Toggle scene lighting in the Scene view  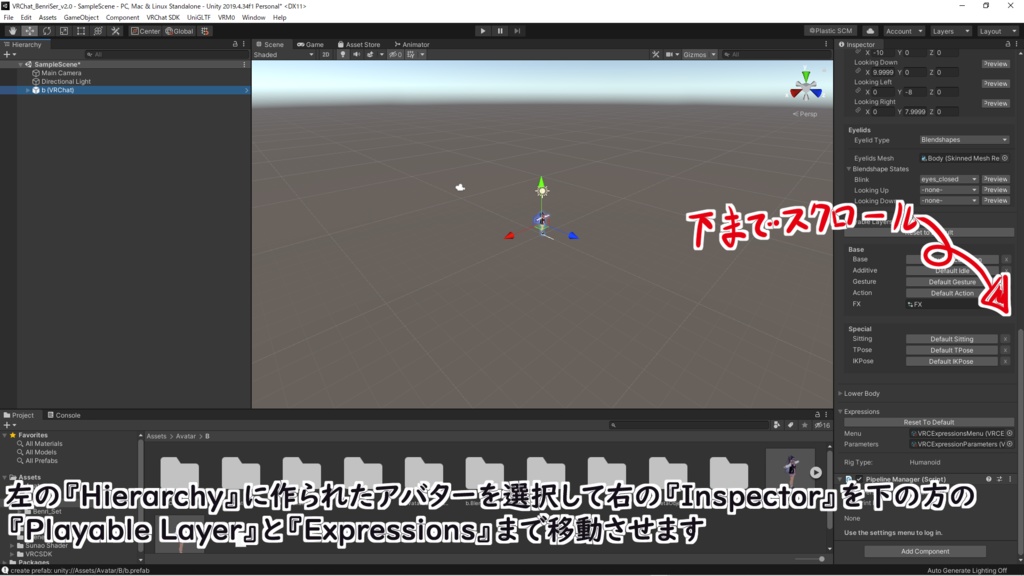343,54
